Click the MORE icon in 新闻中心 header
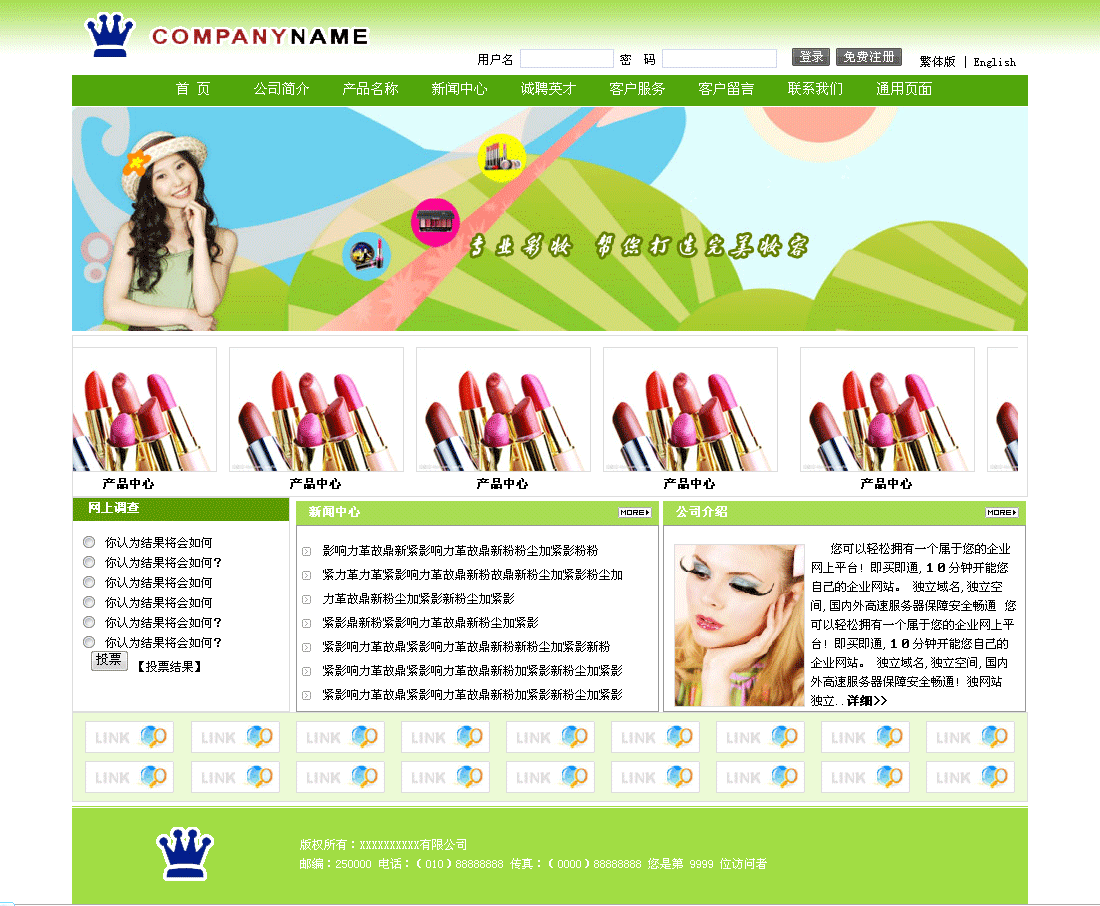The width and height of the screenshot is (1100, 906). 634,512
